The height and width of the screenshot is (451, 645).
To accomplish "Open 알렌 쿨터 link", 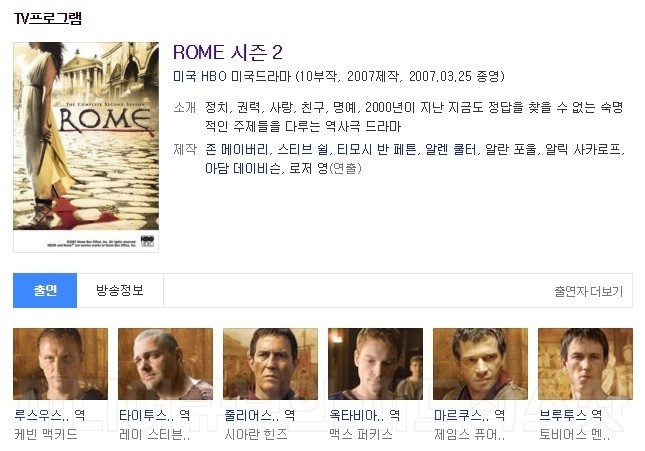I will 451,149.
